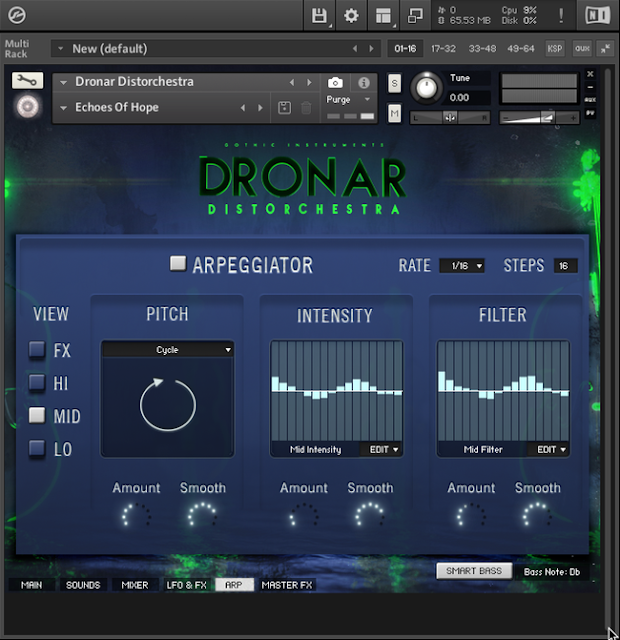Solo the instrument with S button

[x=394, y=84]
